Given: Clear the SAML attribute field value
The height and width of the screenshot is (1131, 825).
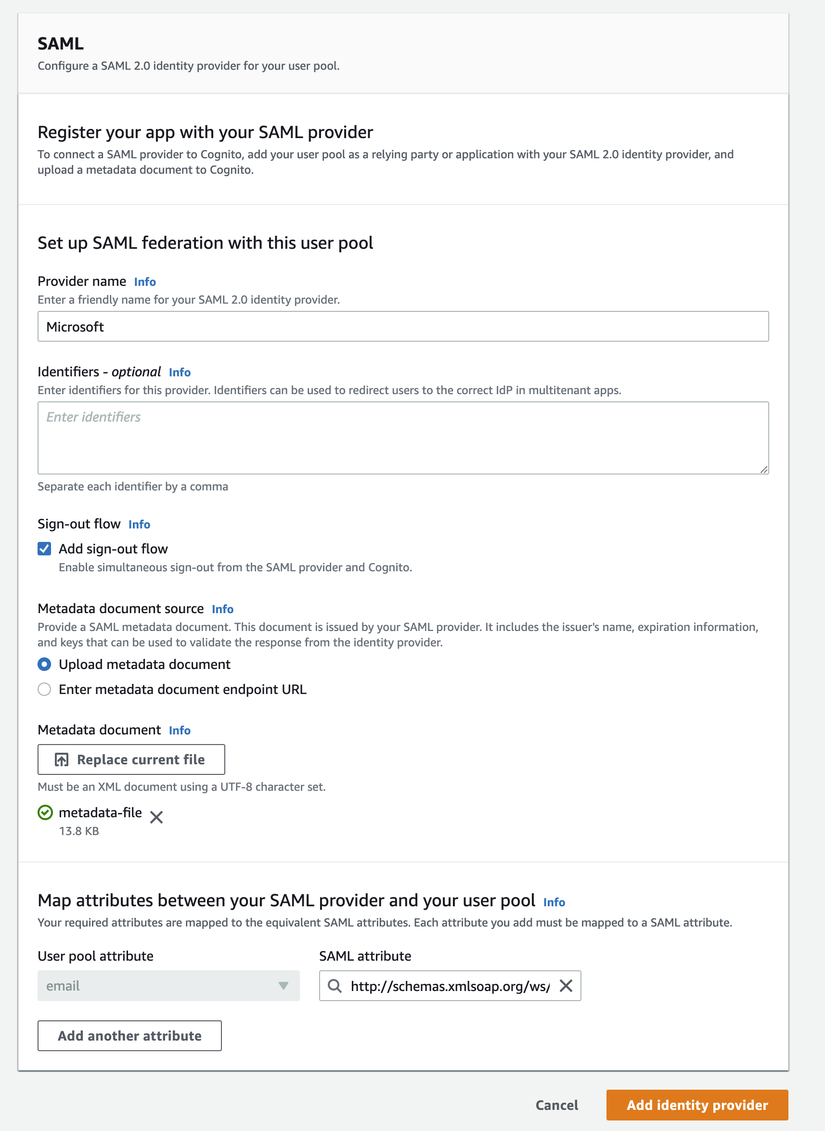Looking at the screenshot, I should click(x=566, y=986).
